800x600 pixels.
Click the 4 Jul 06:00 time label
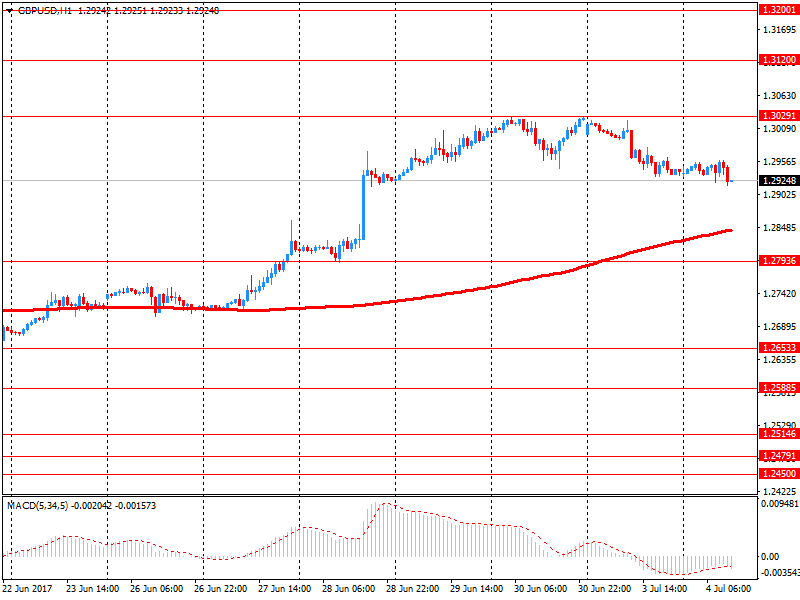point(728,589)
